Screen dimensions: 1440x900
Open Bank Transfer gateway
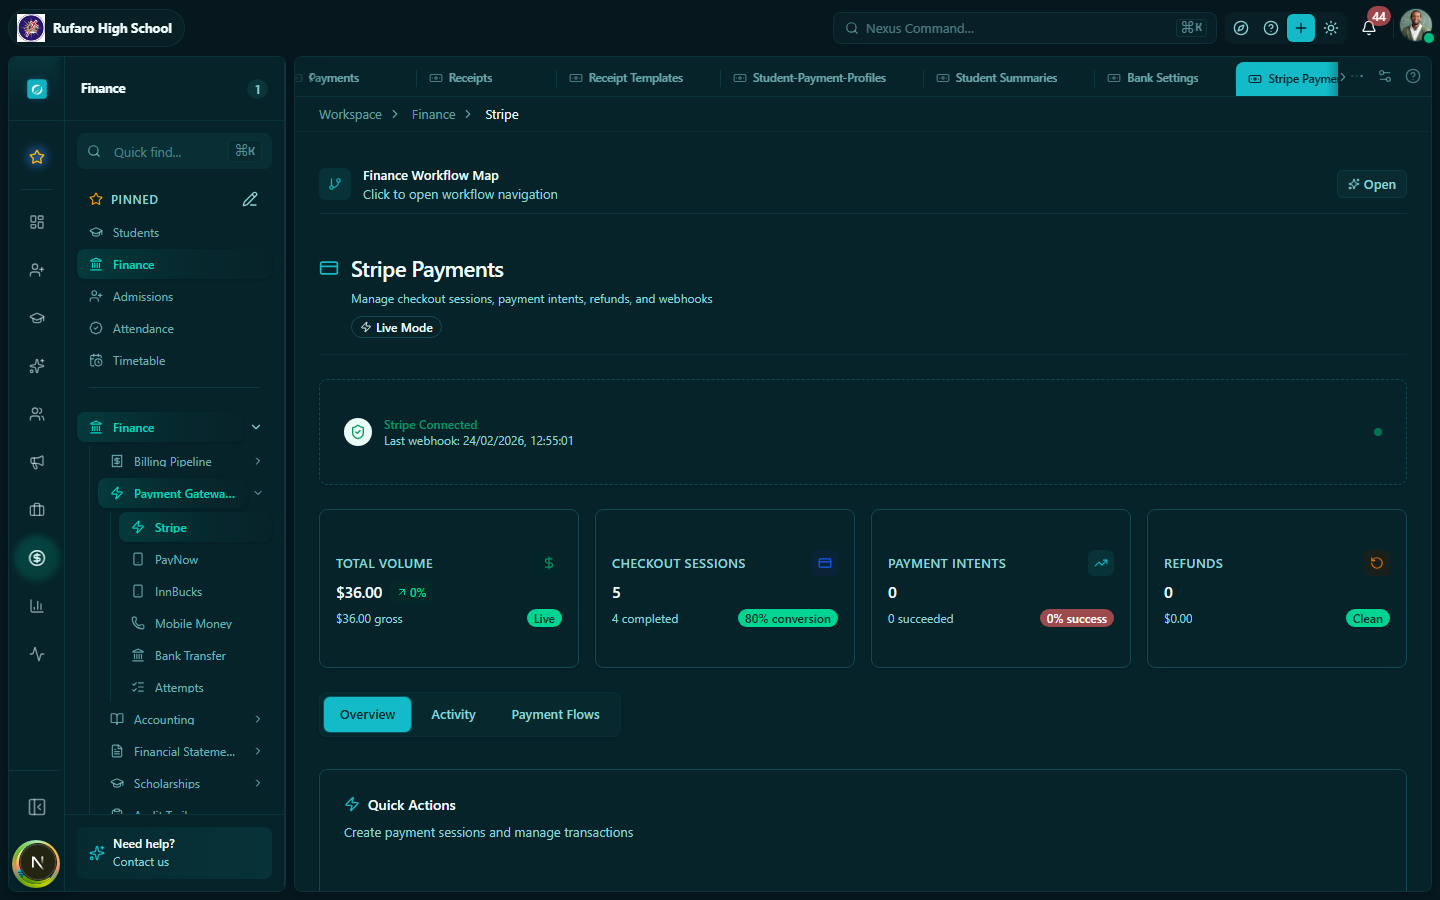coord(195,656)
